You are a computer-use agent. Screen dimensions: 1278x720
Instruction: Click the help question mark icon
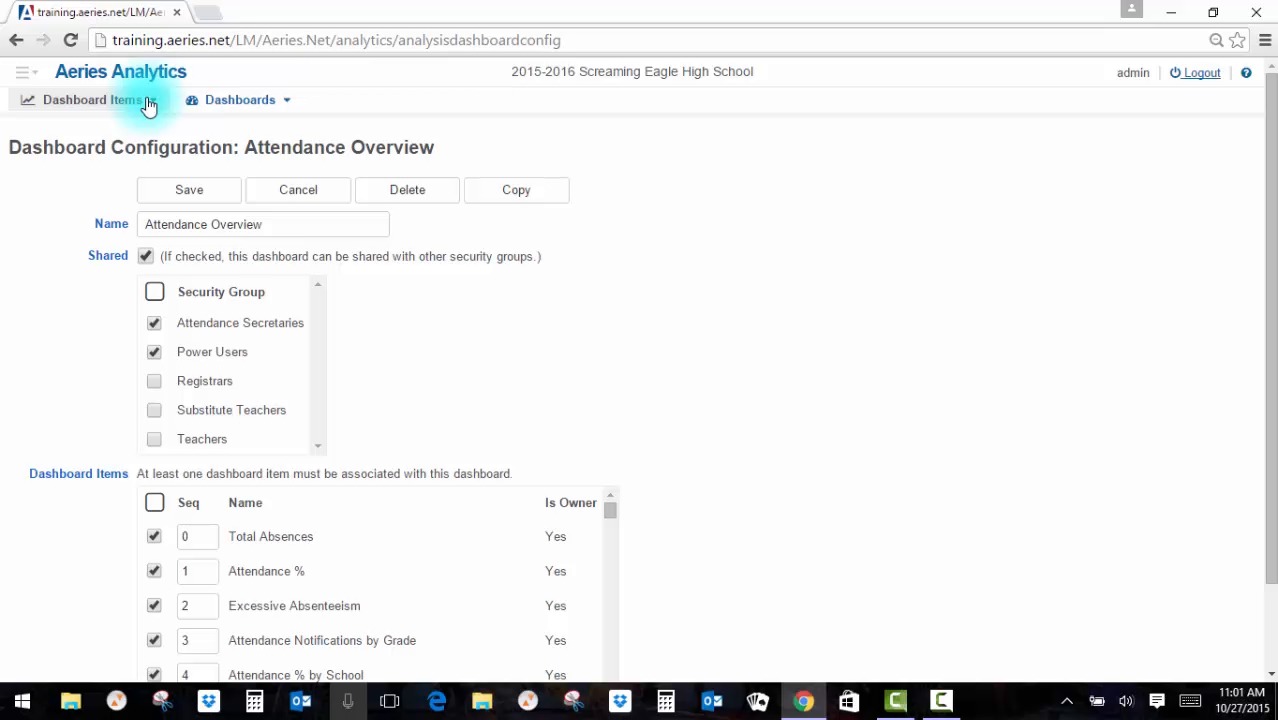click(1246, 72)
